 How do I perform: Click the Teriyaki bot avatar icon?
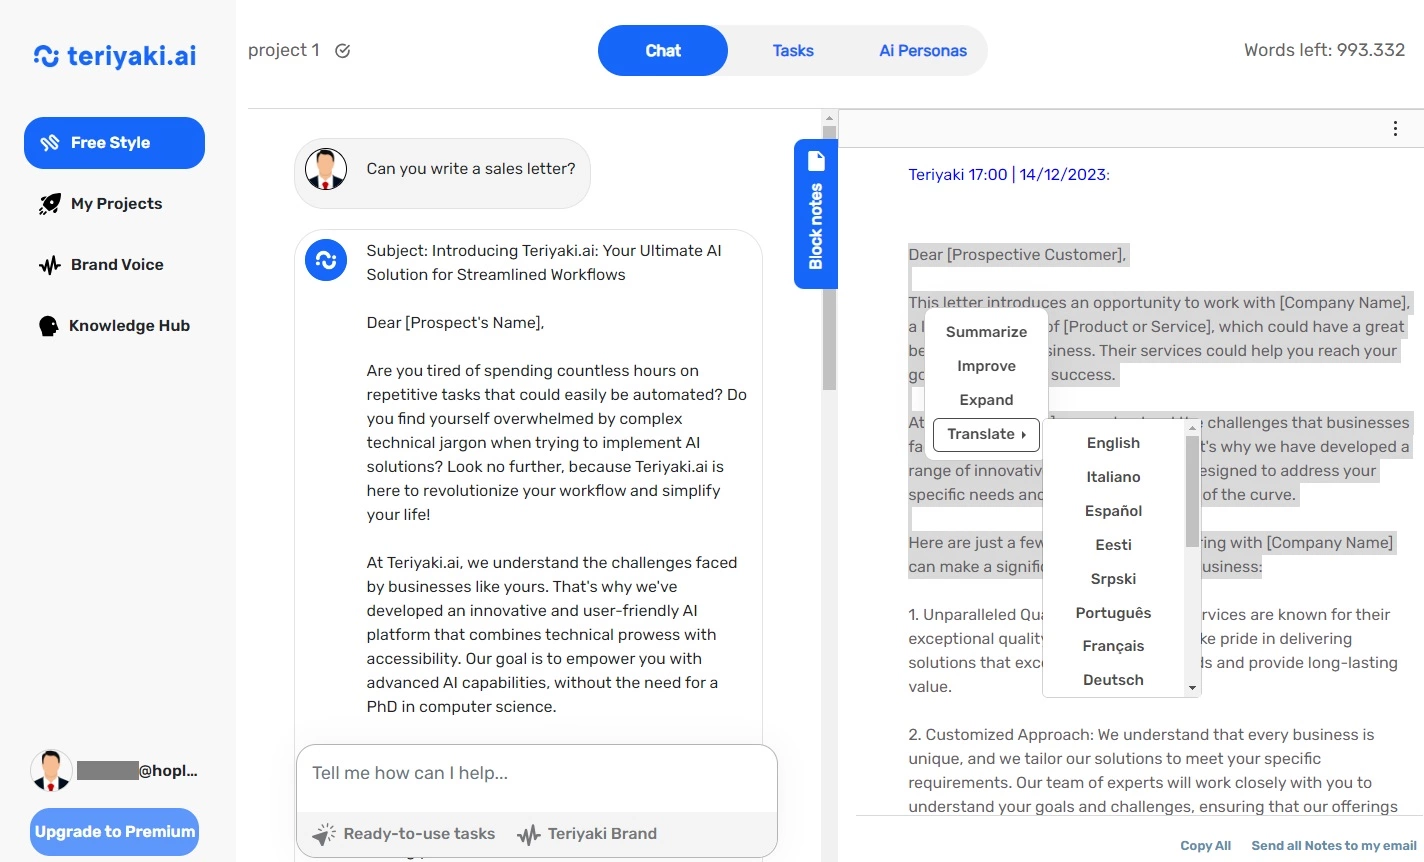click(x=326, y=260)
